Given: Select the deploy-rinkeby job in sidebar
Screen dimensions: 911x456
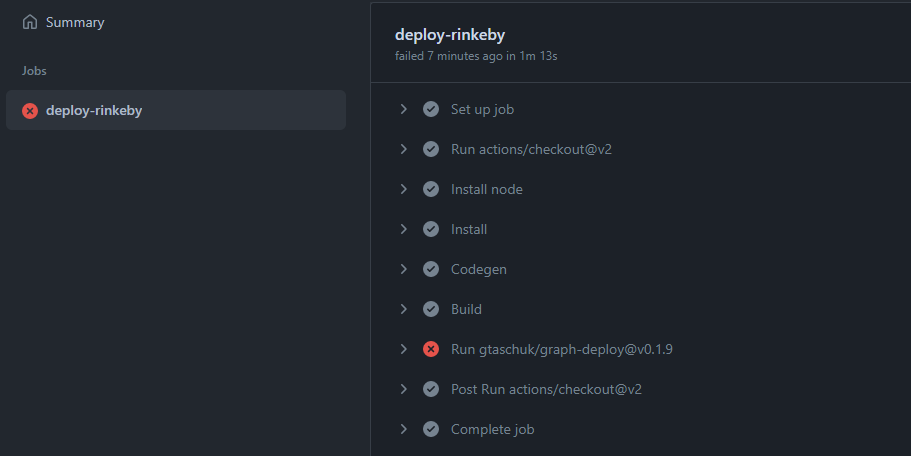Looking at the screenshot, I should pyautogui.click(x=176, y=110).
